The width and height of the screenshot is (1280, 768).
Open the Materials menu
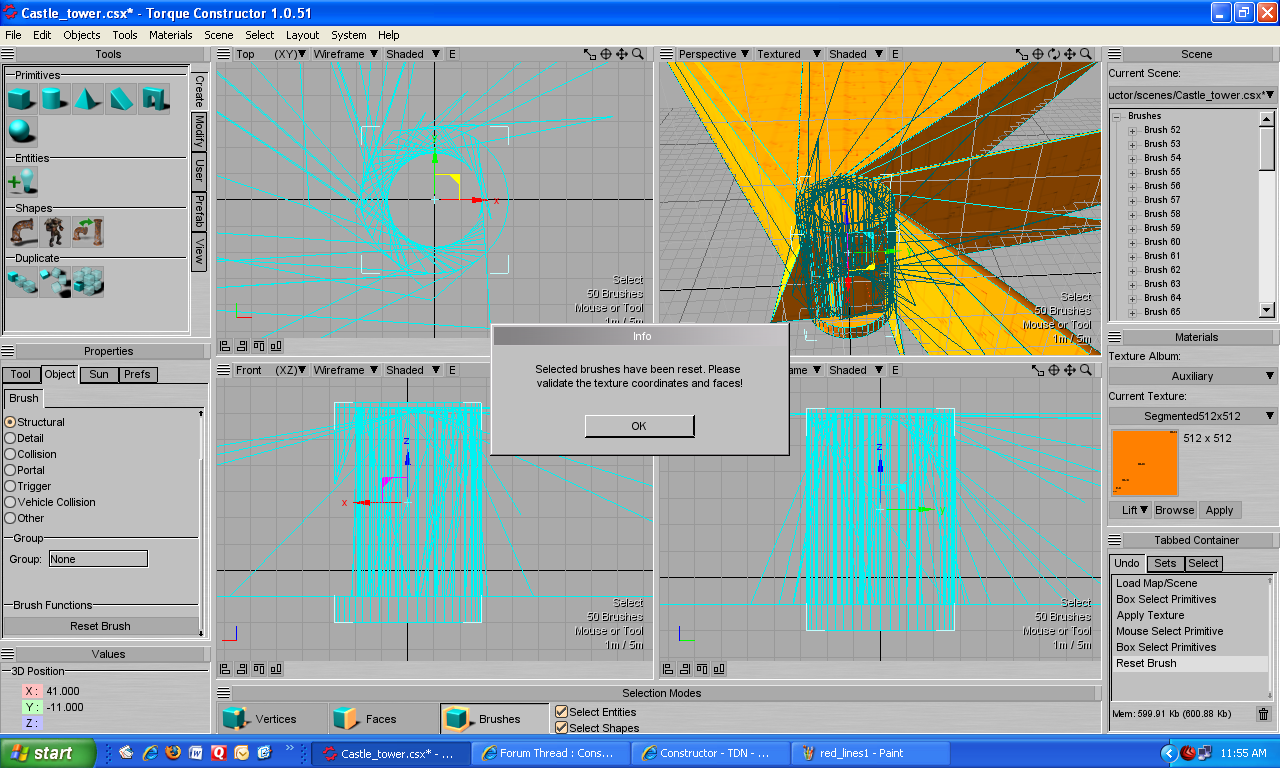170,35
